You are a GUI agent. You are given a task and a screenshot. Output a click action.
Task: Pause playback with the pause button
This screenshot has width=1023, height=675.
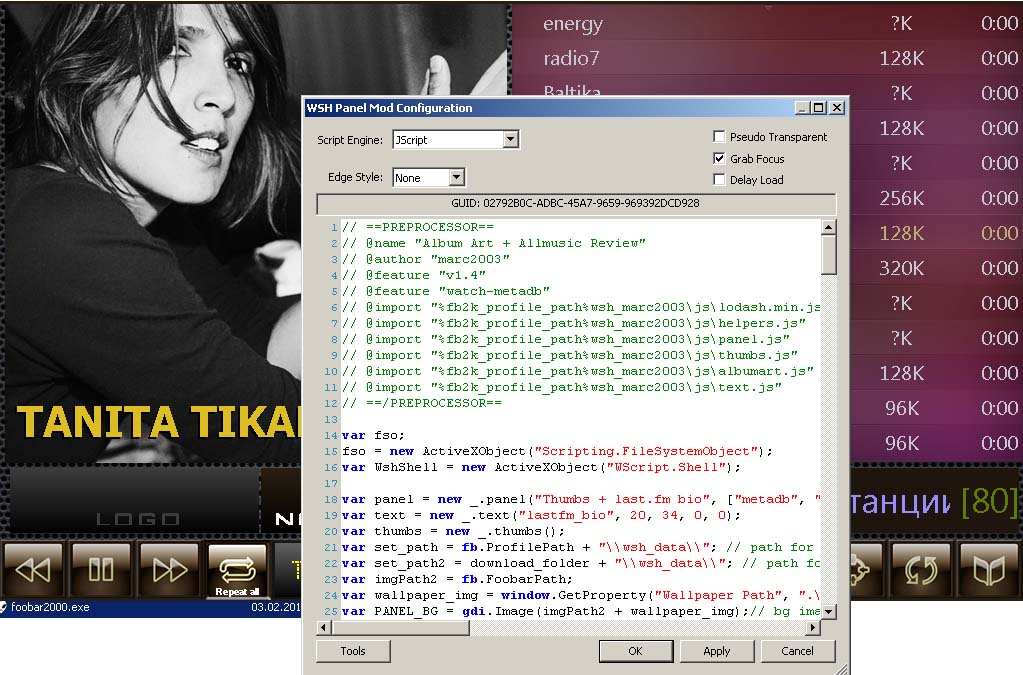click(101, 570)
